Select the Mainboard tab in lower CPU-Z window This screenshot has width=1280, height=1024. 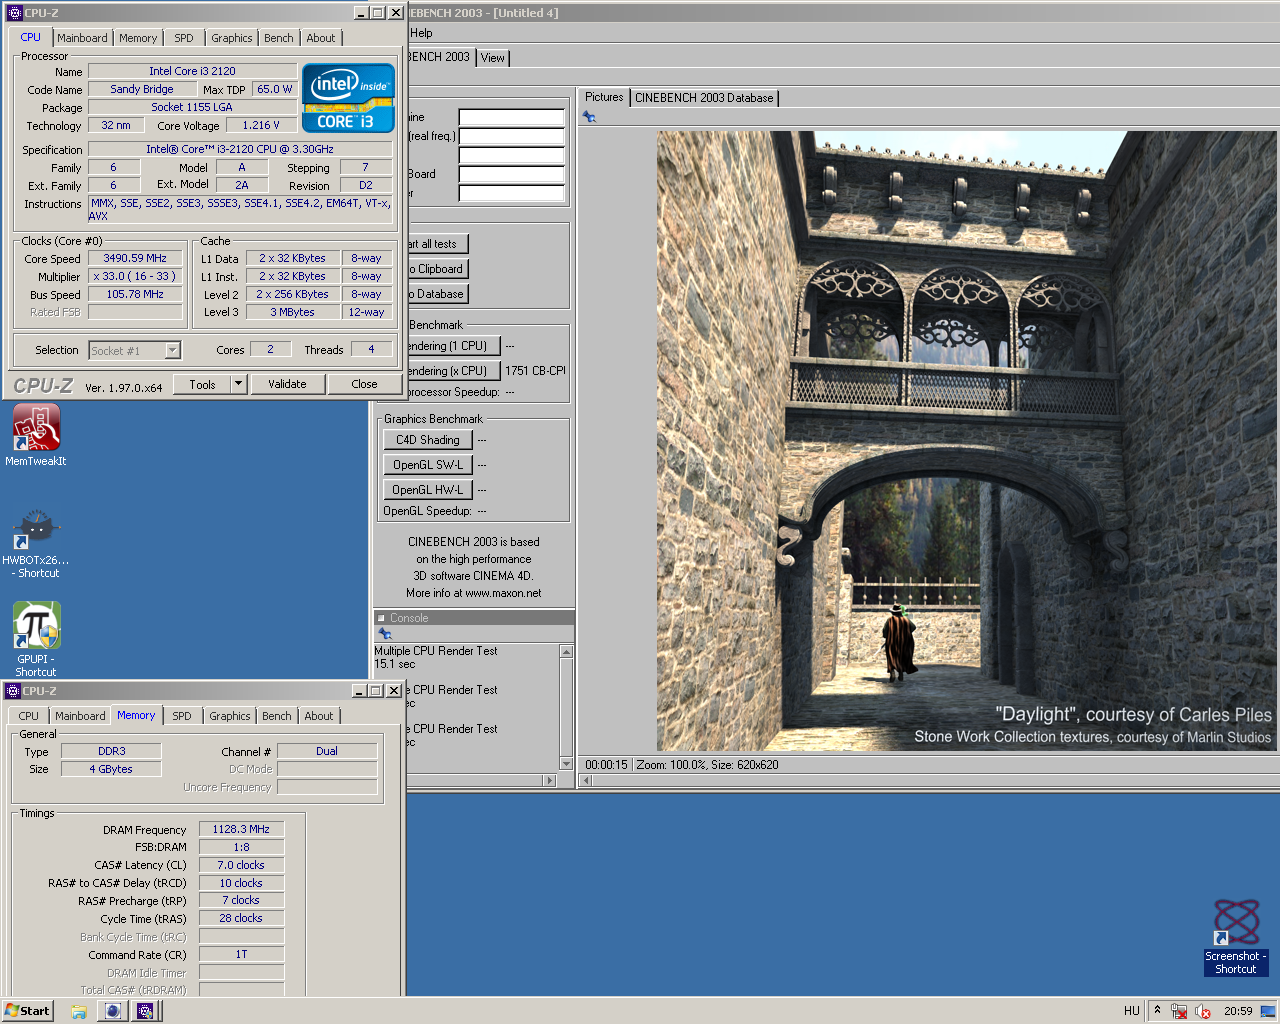pyautogui.click(x=80, y=716)
